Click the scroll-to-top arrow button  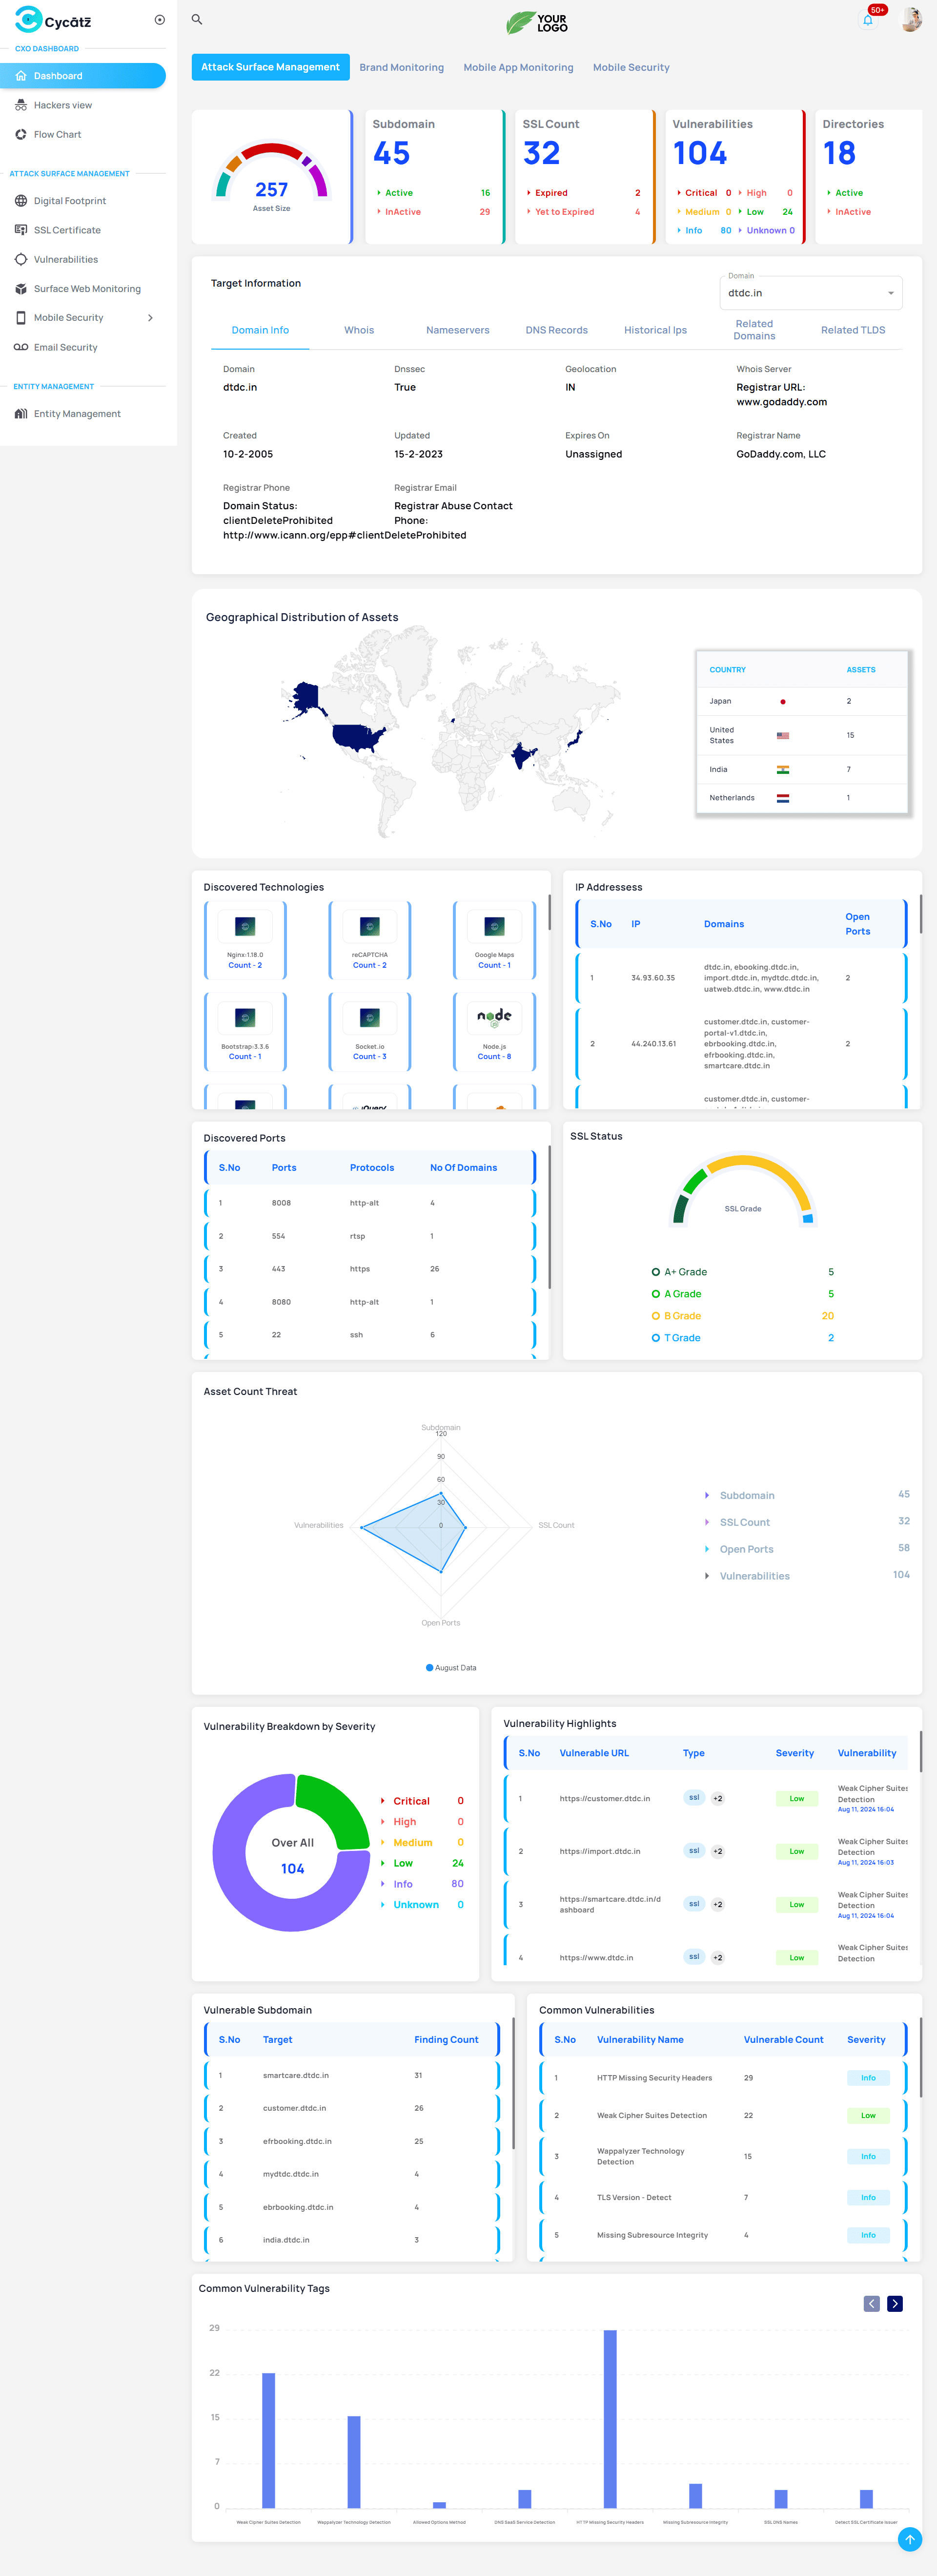pos(909,2540)
